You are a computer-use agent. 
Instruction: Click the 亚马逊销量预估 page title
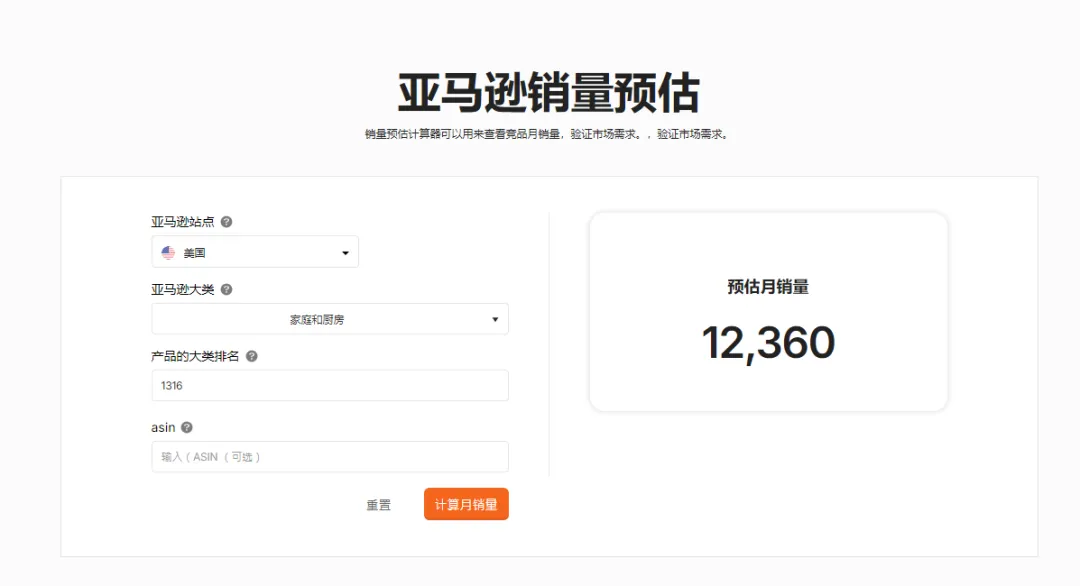pos(549,92)
